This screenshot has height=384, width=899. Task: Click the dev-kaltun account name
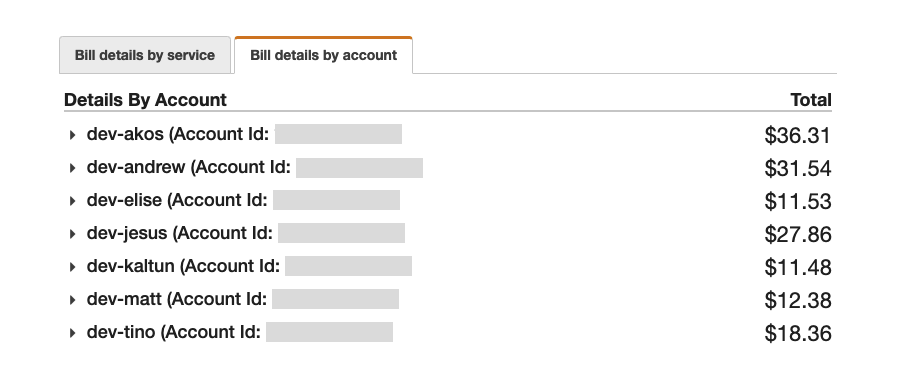131,266
